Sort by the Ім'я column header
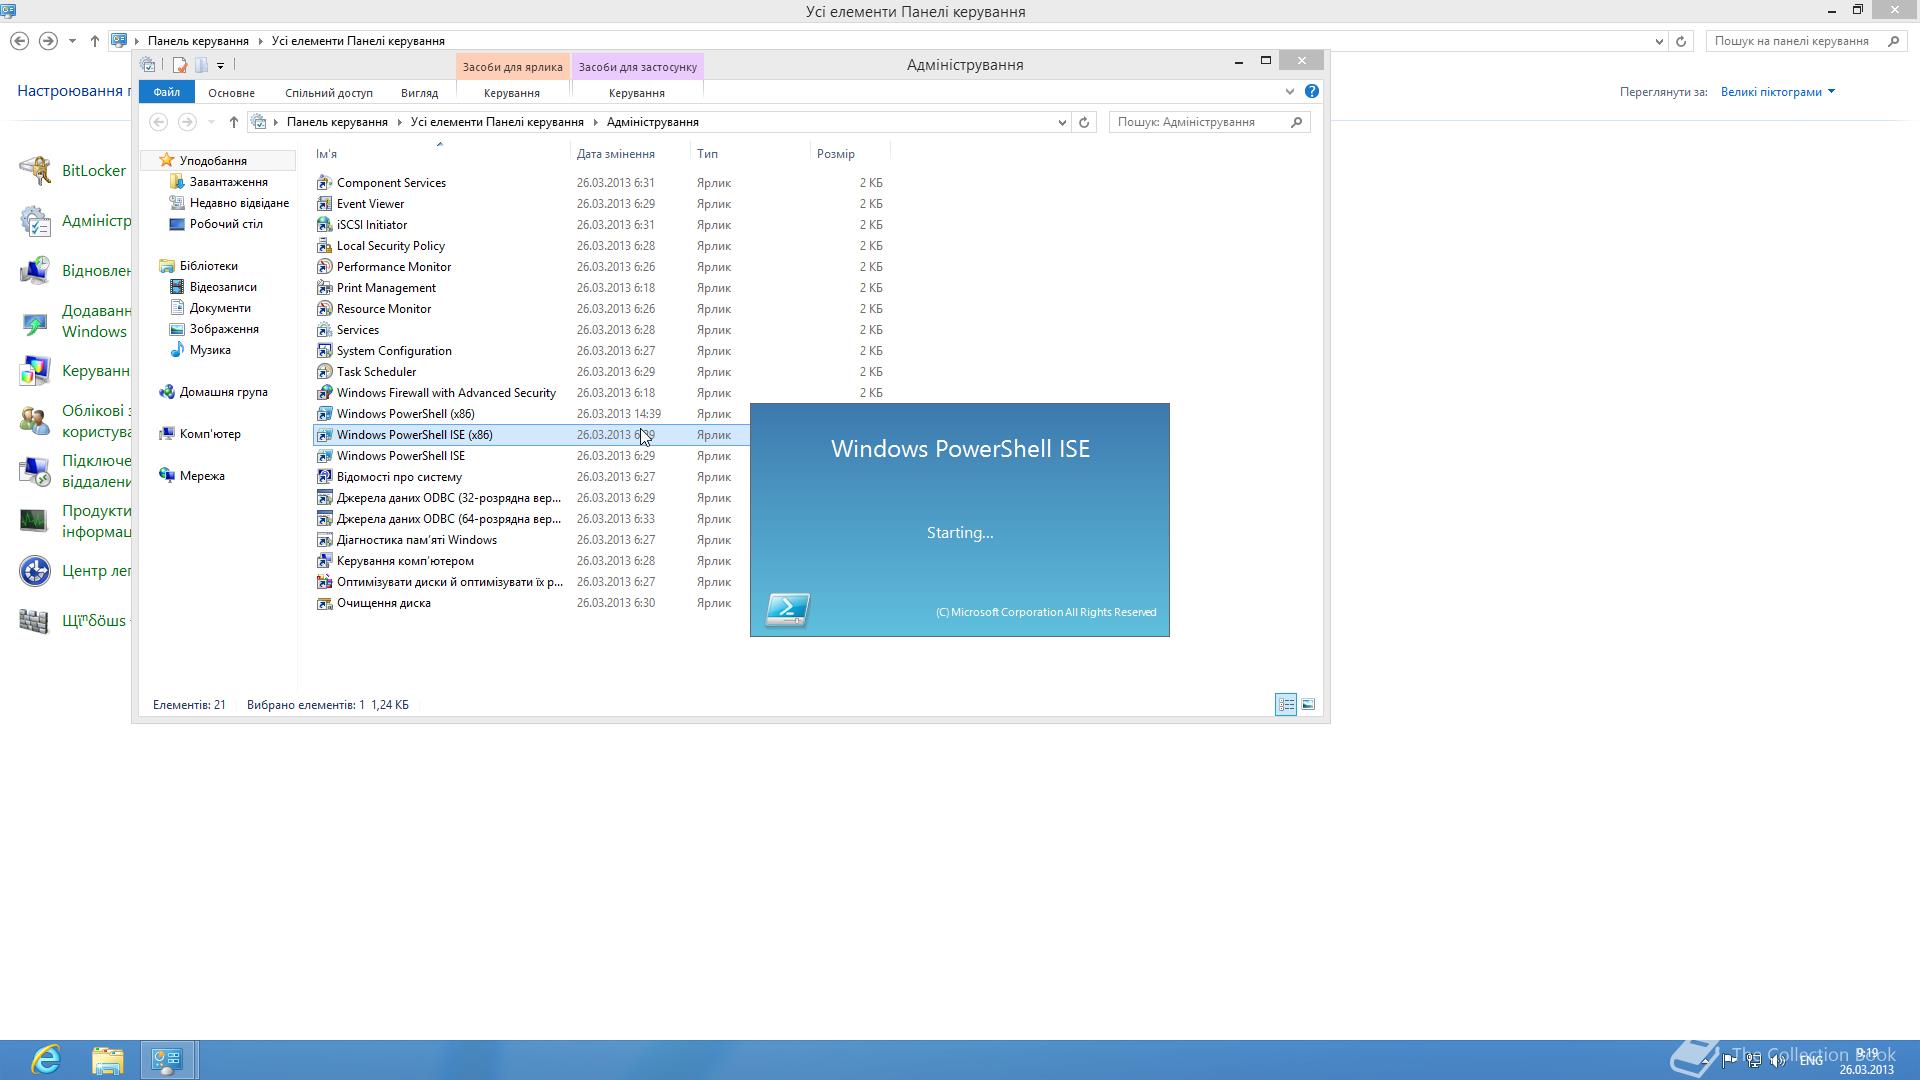1920x1080 pixels. 441,154
